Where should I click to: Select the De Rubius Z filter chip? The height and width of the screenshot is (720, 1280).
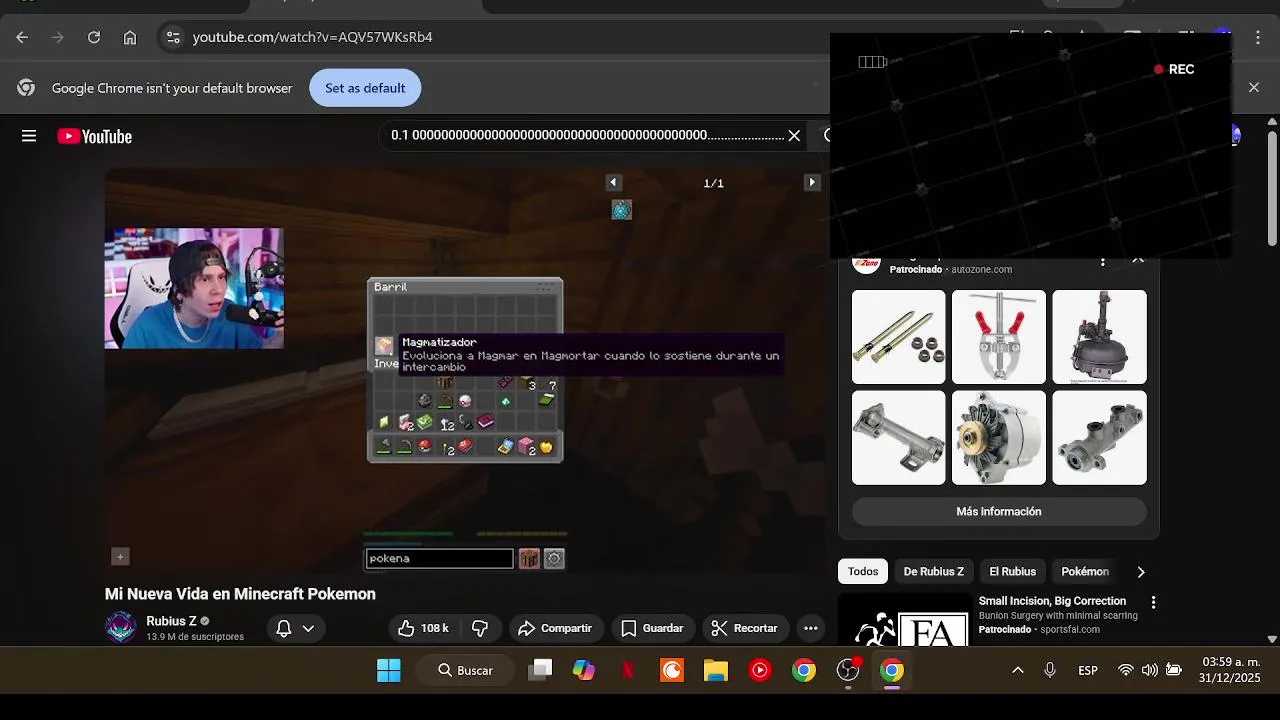pyautogui.click(x=933, y=572)
